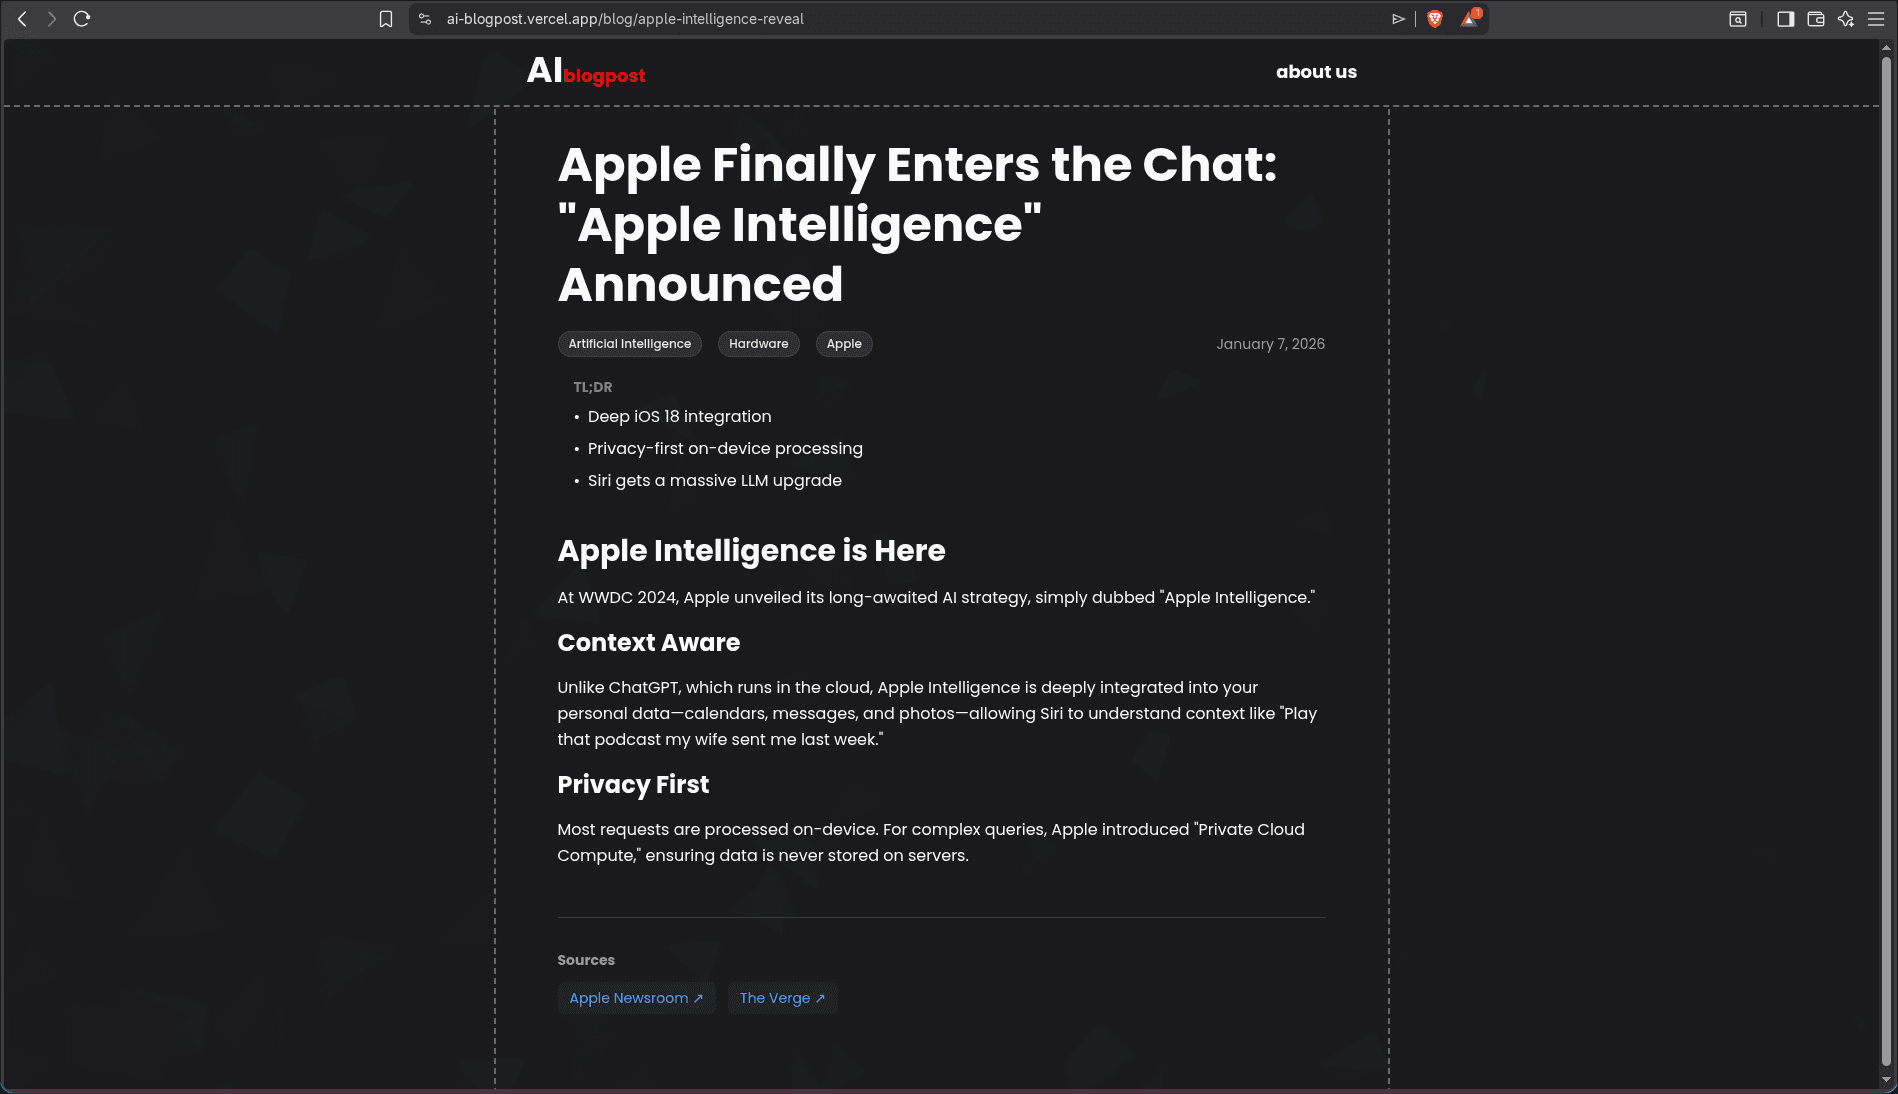The height and width of the screenshot is (1094, 1898).
Task: Open the browser hamburger menu
Action: point(1876,19)
